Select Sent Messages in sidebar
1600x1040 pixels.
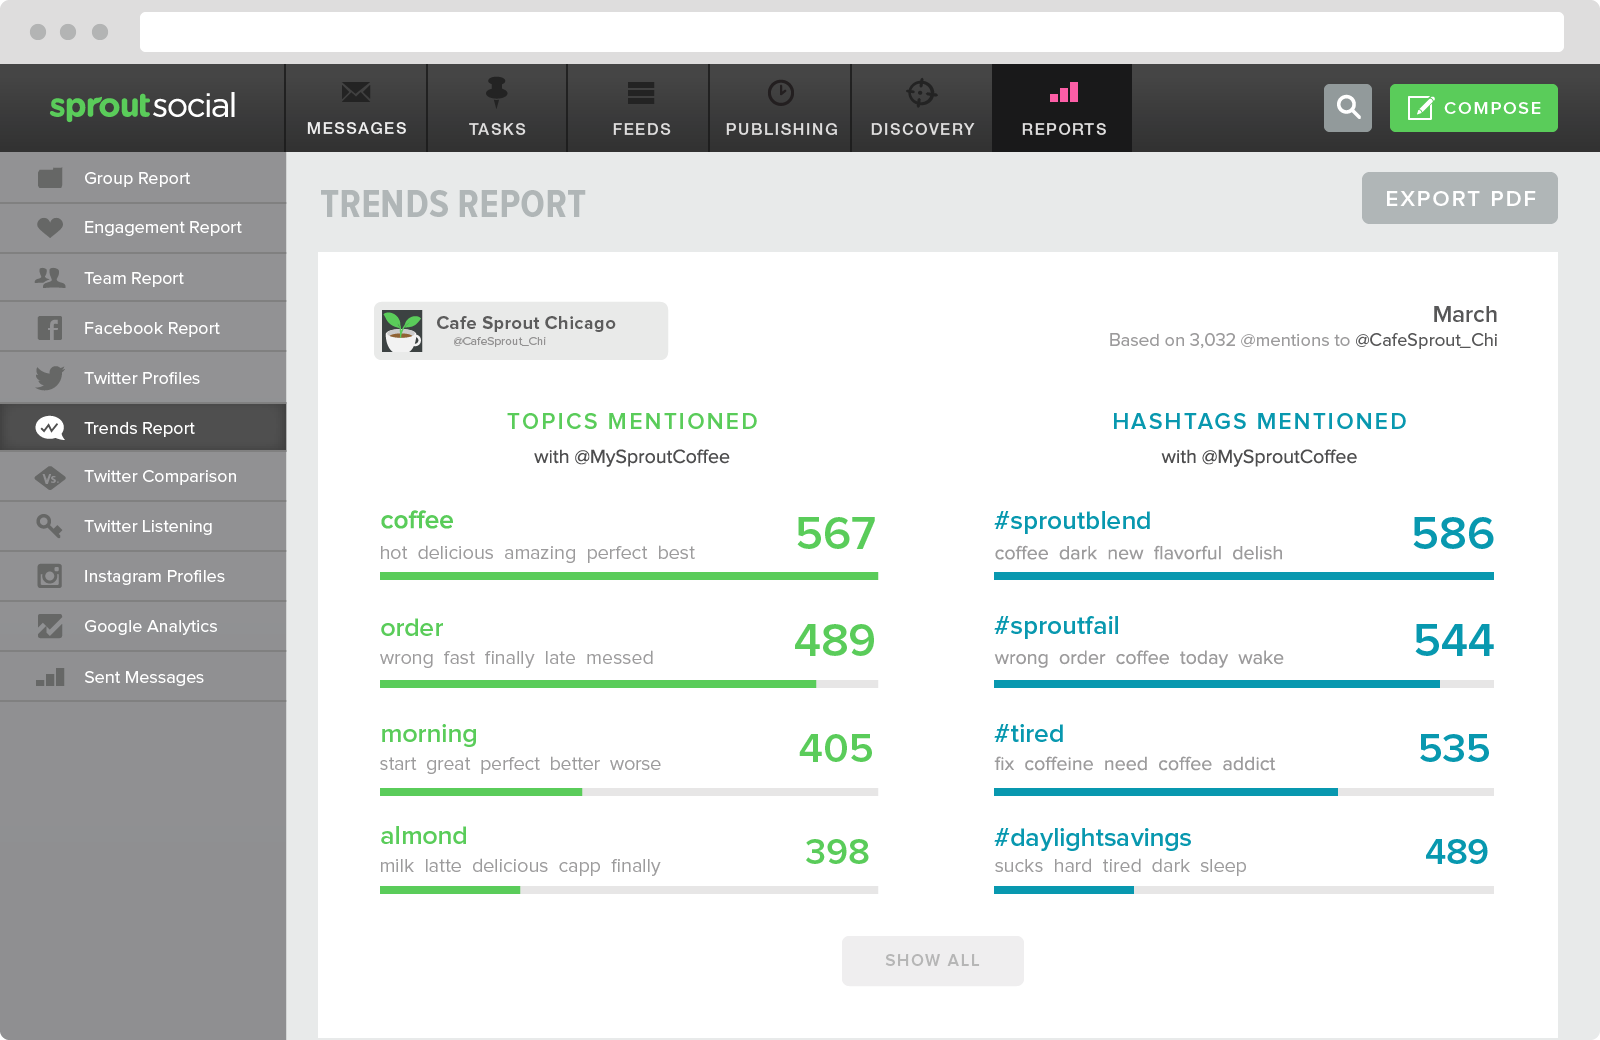pyautogui.click(x=143, y=677)
